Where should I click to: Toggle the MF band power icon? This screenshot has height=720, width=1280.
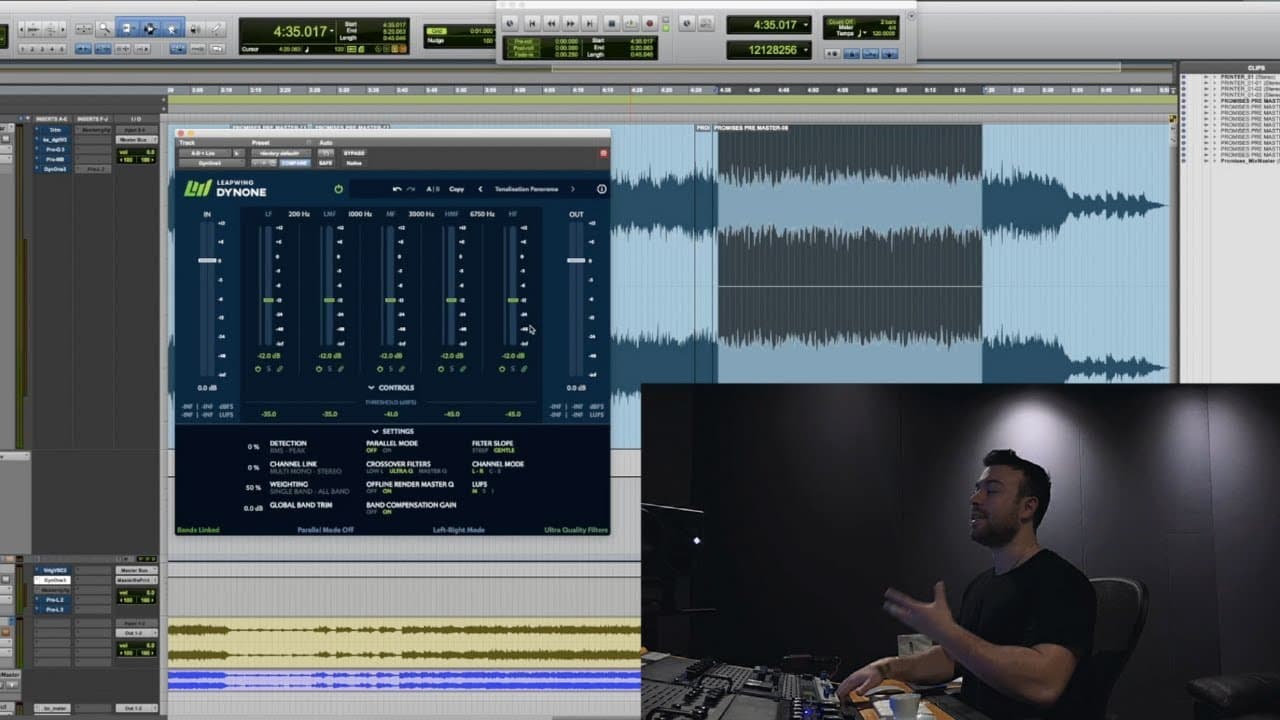click(380, 369)
